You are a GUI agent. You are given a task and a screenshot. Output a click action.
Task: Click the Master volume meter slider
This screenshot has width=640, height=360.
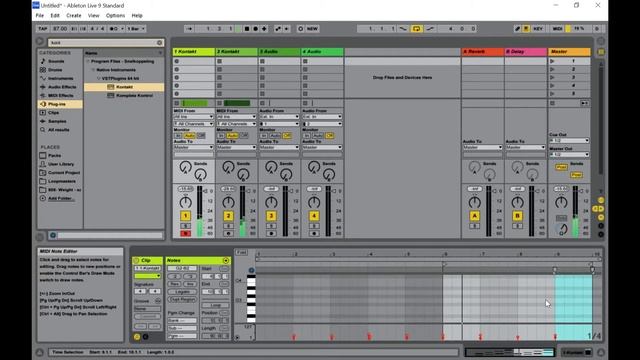pos(575,211)
